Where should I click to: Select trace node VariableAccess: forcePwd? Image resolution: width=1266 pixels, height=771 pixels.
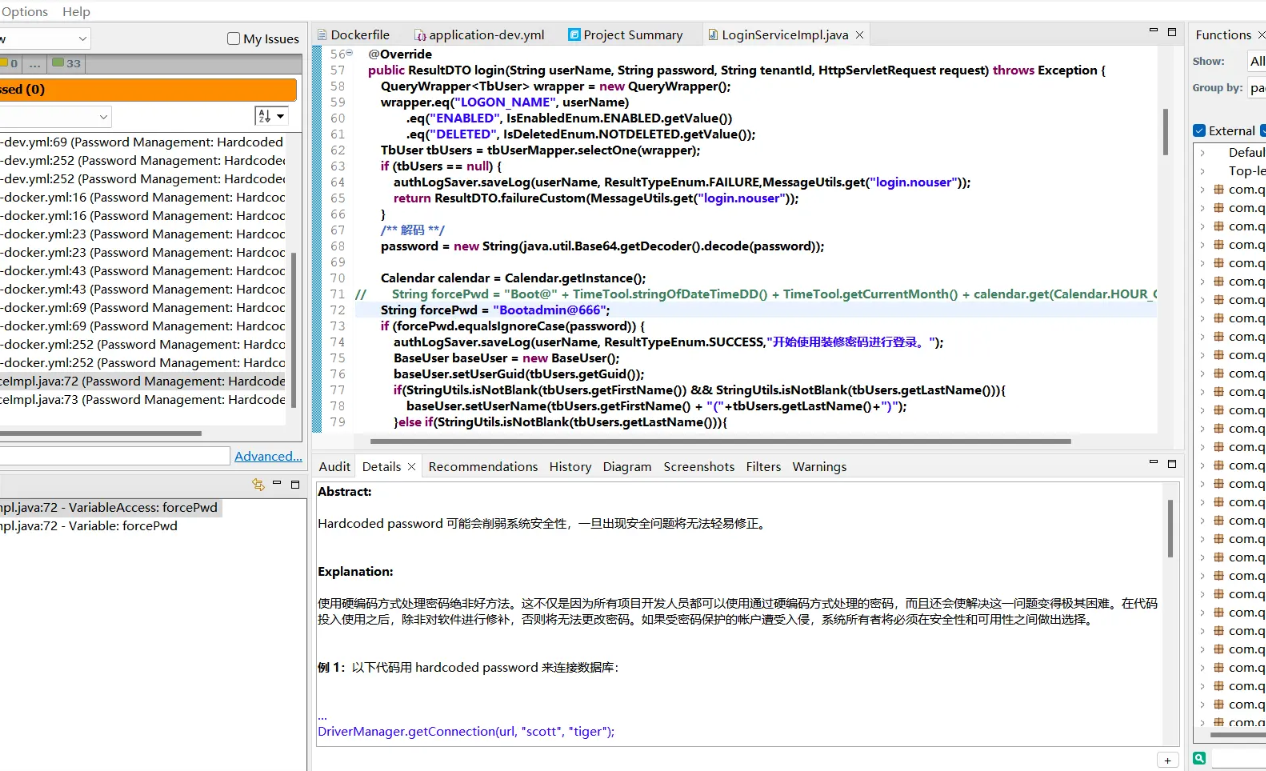(109, 507)
